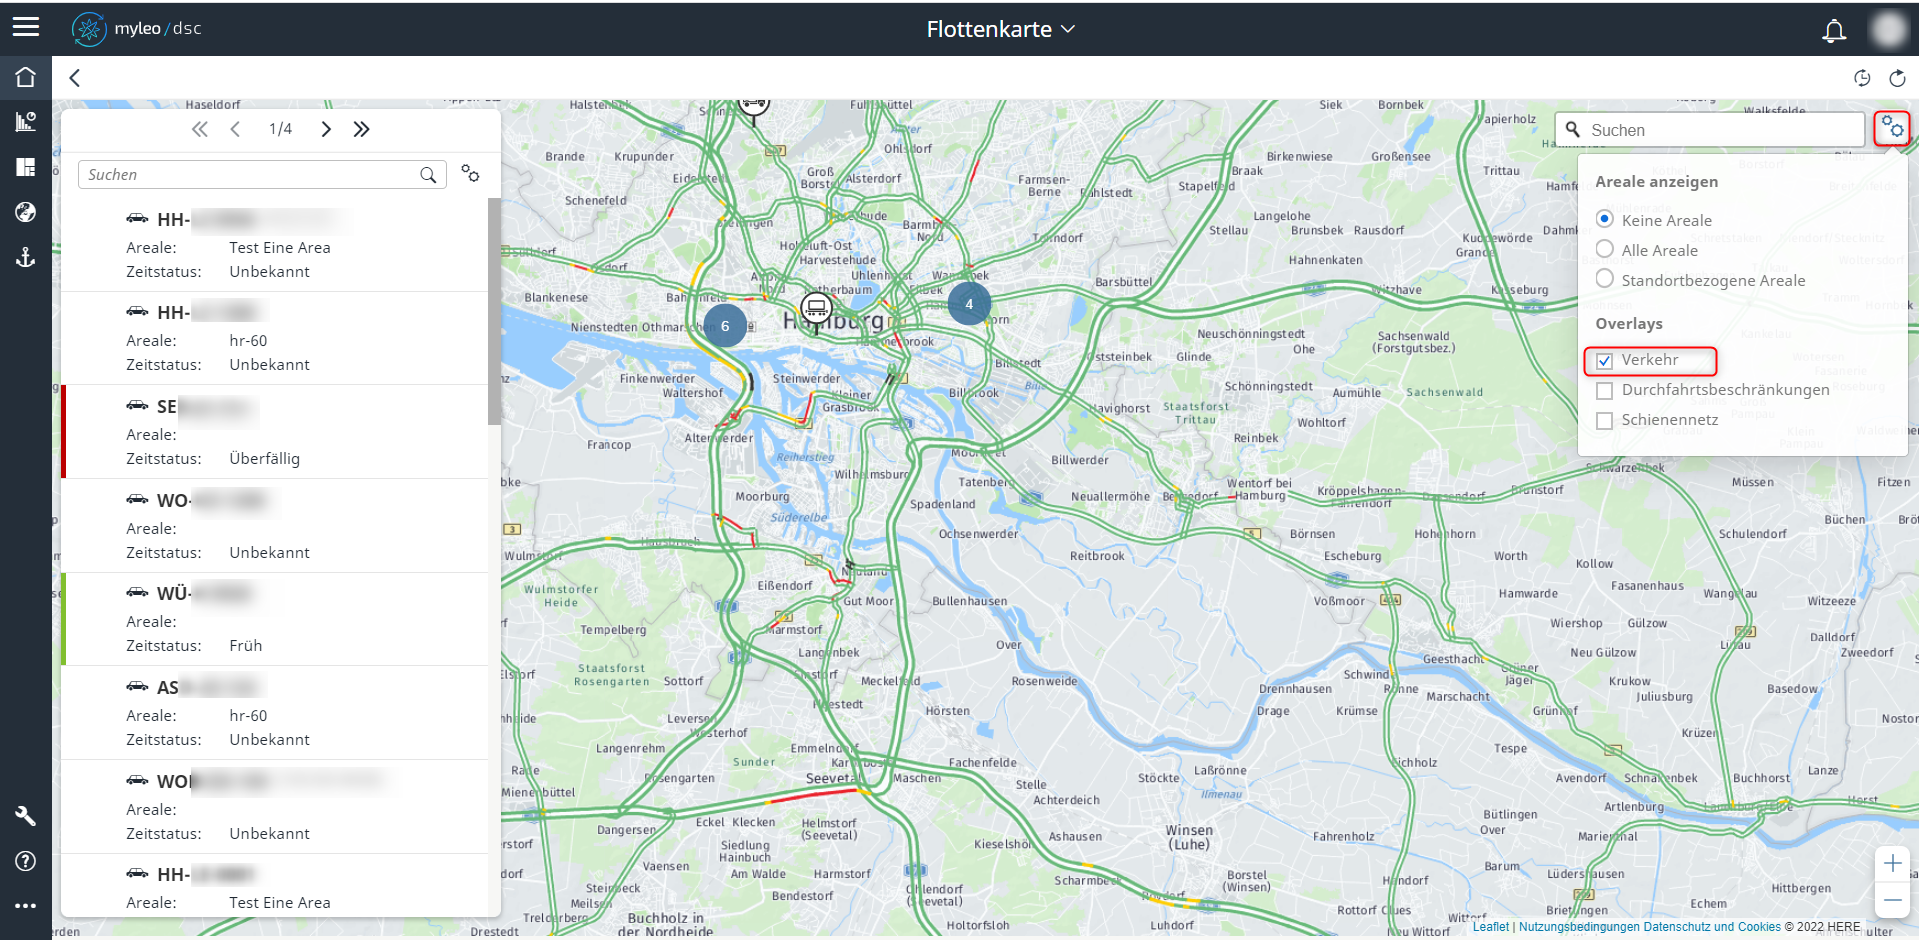Open the cluster marker with 4 vehicles
Screen dimensions: 1919x940
click(969, 304)
